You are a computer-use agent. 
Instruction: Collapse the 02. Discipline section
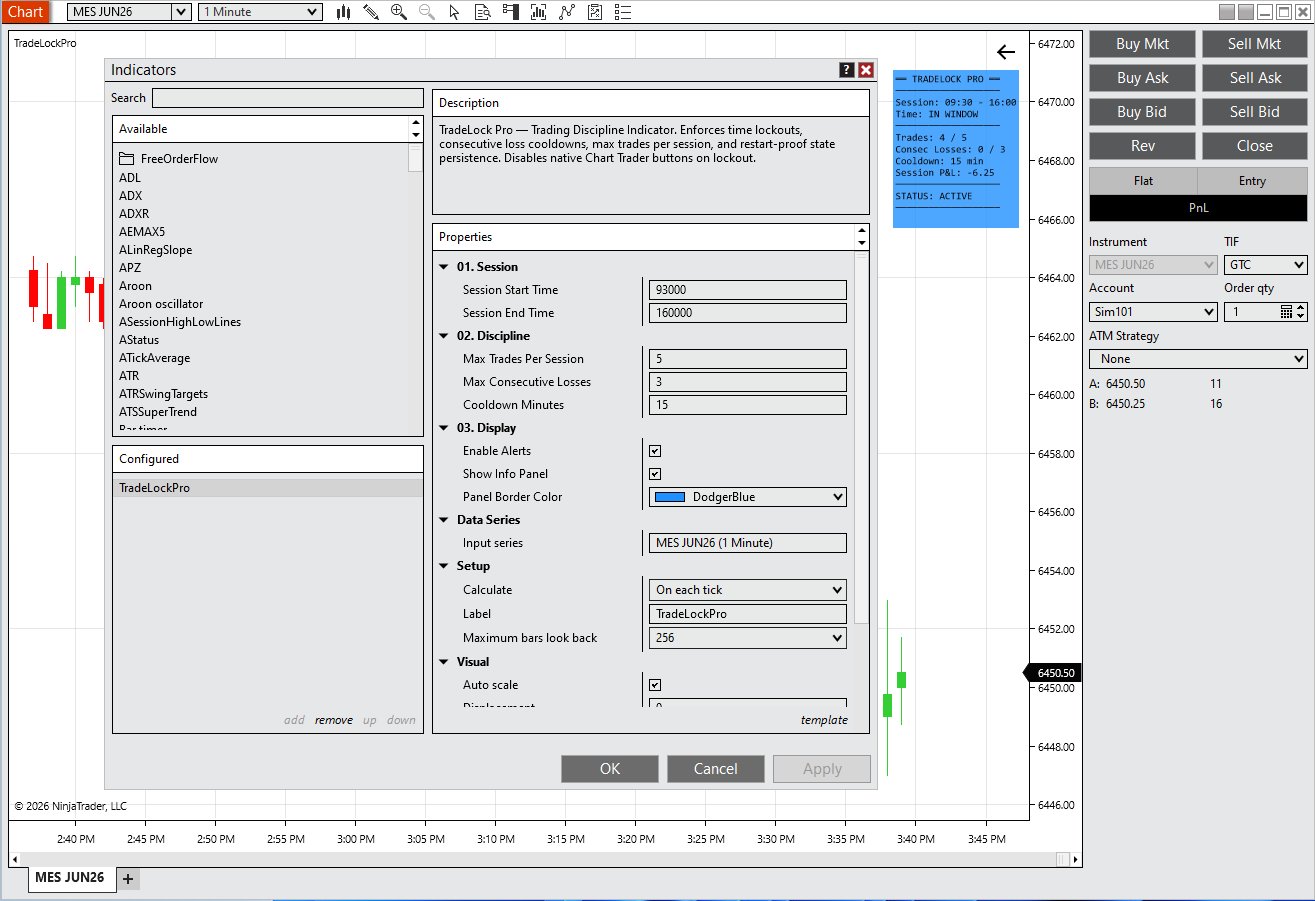(444, 335)
